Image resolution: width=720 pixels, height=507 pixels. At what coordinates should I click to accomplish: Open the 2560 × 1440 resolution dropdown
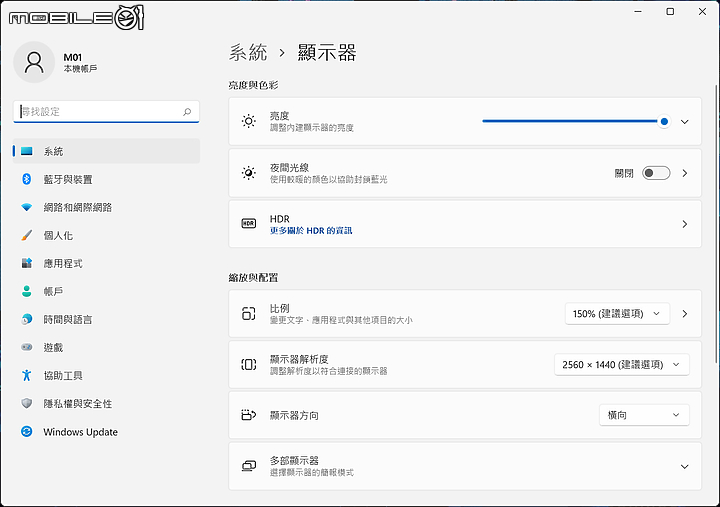pyautogui.click(x=622, y=365)
